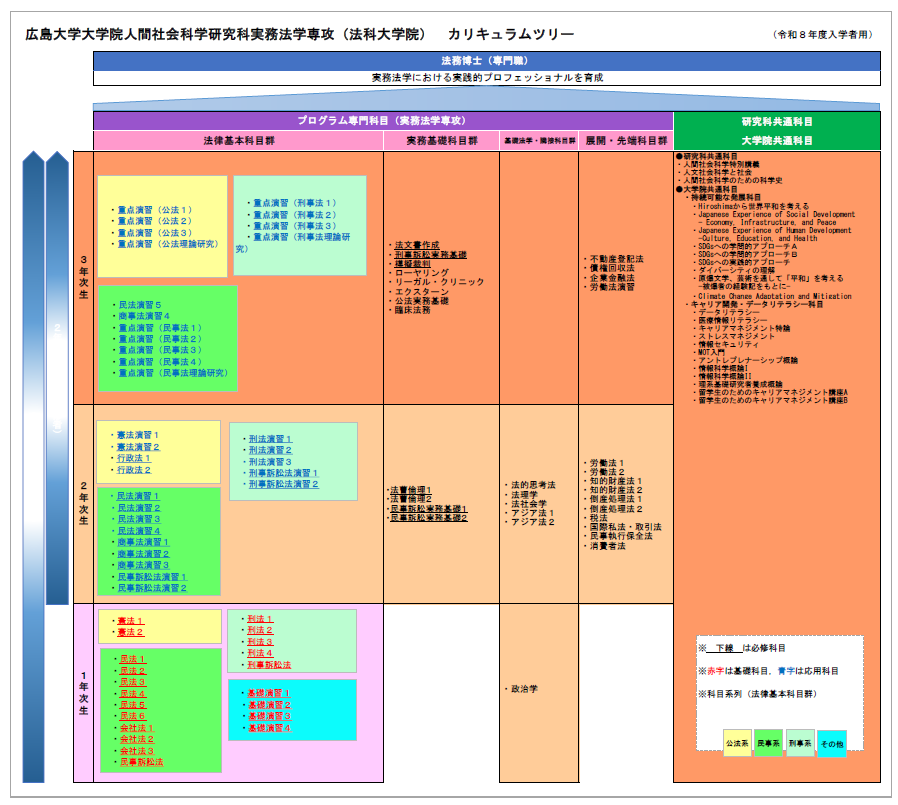The width and height of the screenshot is (898, 805).
Task: Click the course 不動産登記法
Action: pos(617,259)
